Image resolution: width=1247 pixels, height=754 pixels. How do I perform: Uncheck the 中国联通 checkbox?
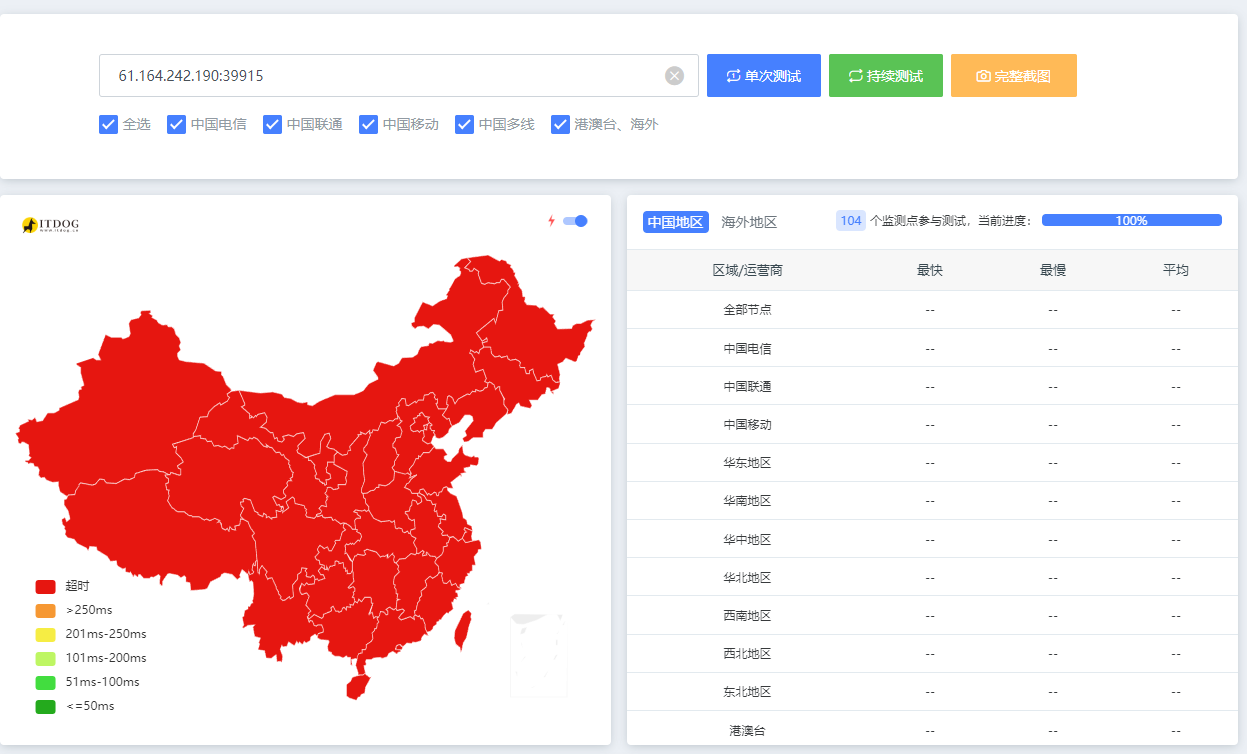pos(273,124)
